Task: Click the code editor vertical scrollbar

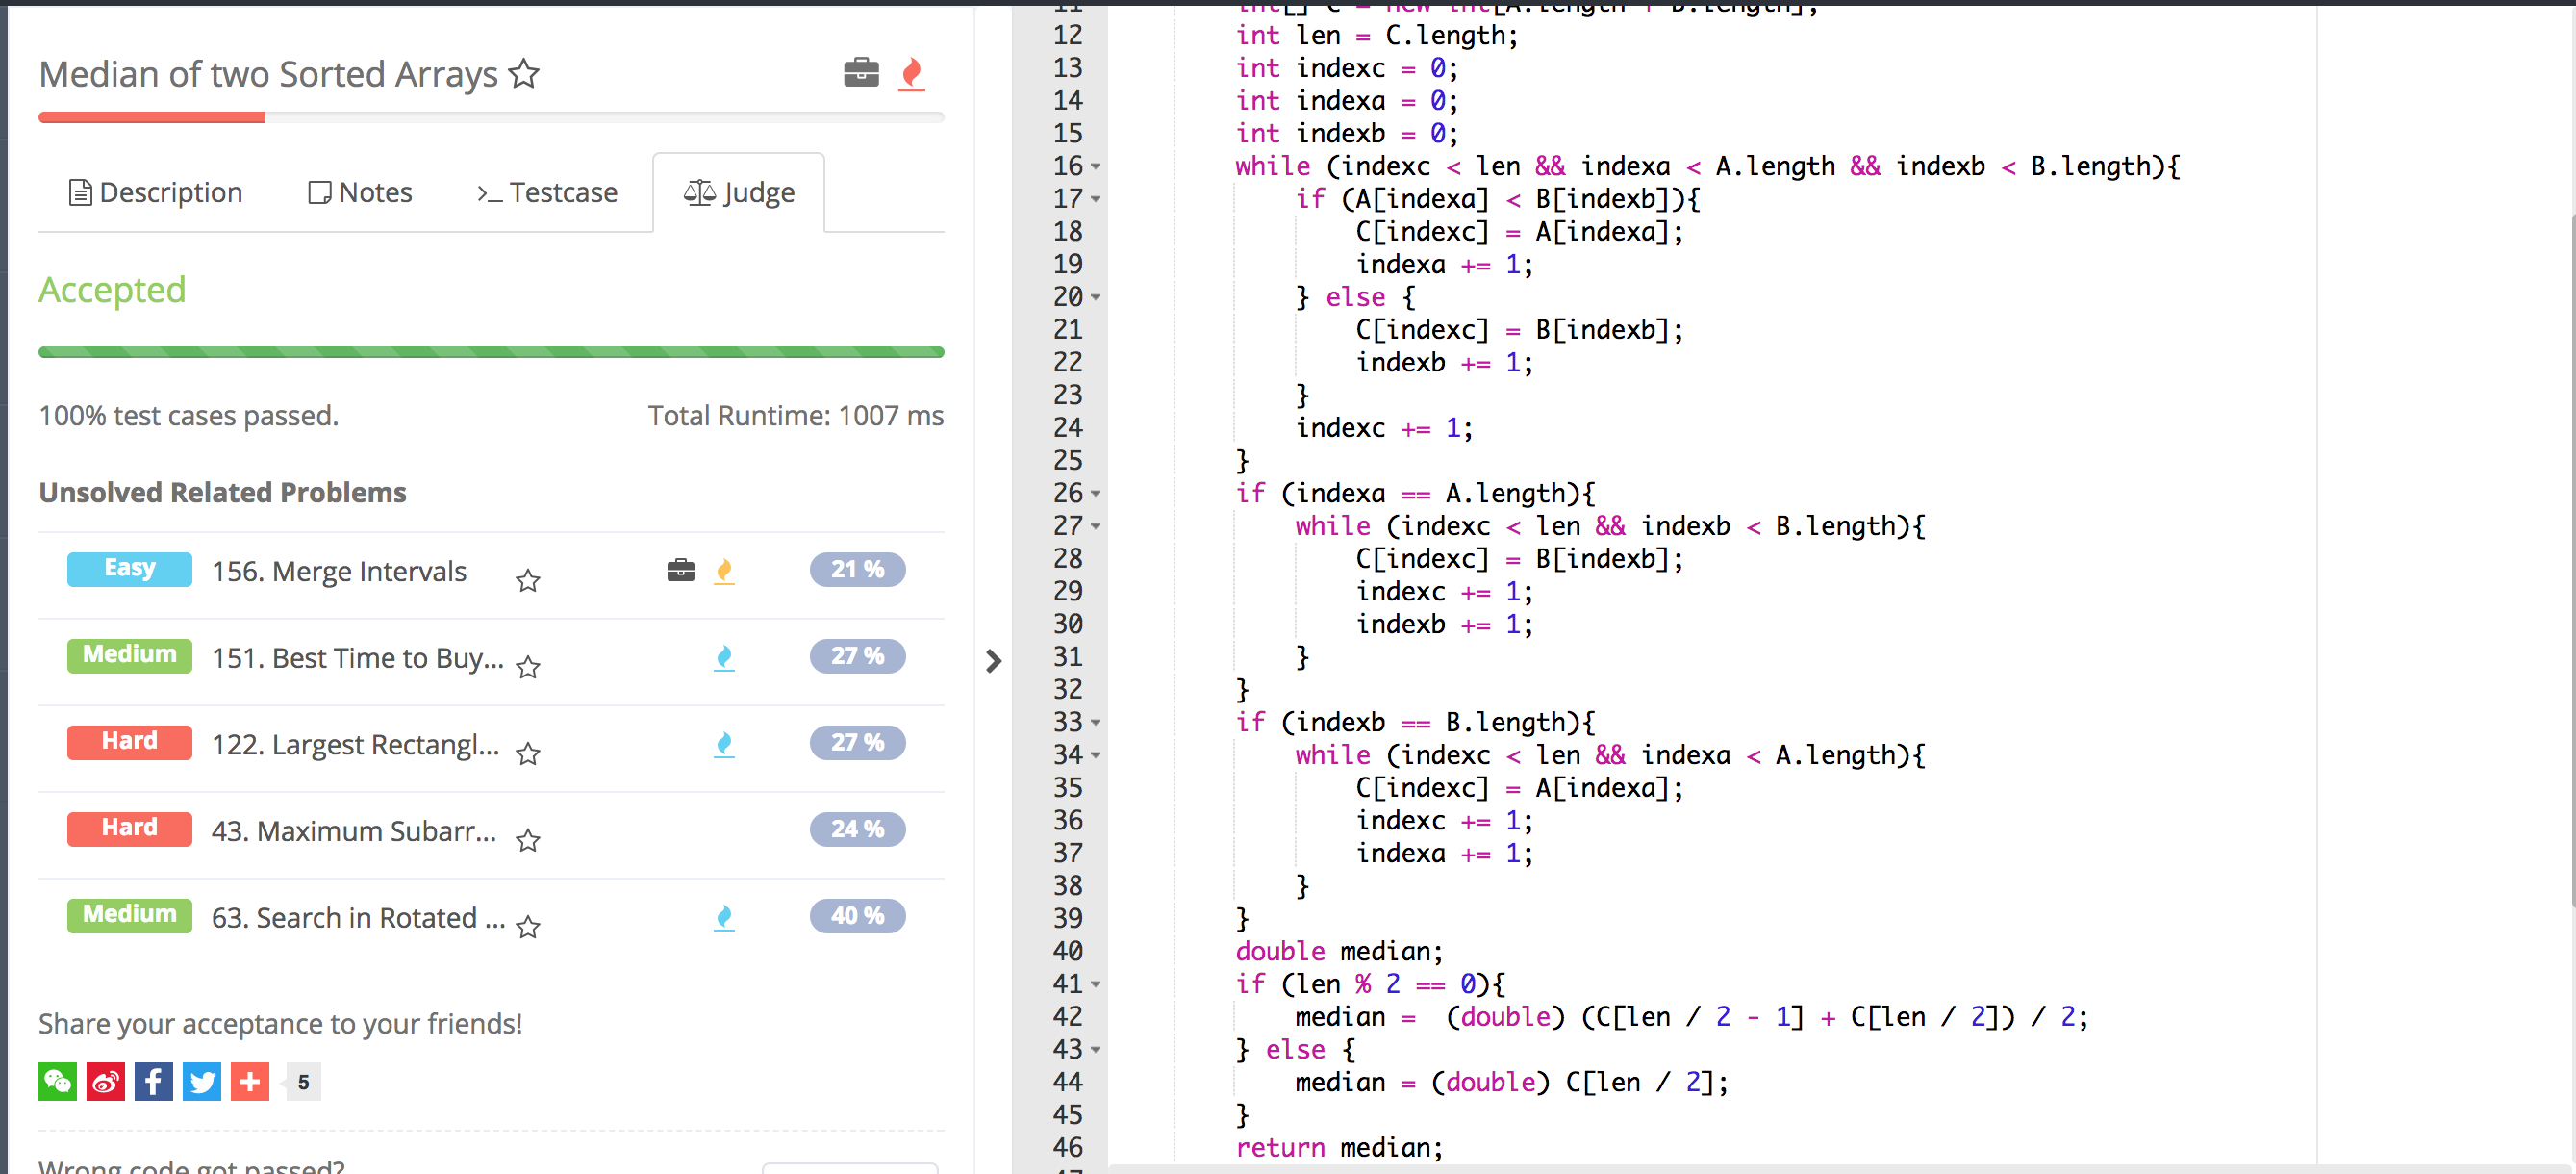Action: point(2571,560)
